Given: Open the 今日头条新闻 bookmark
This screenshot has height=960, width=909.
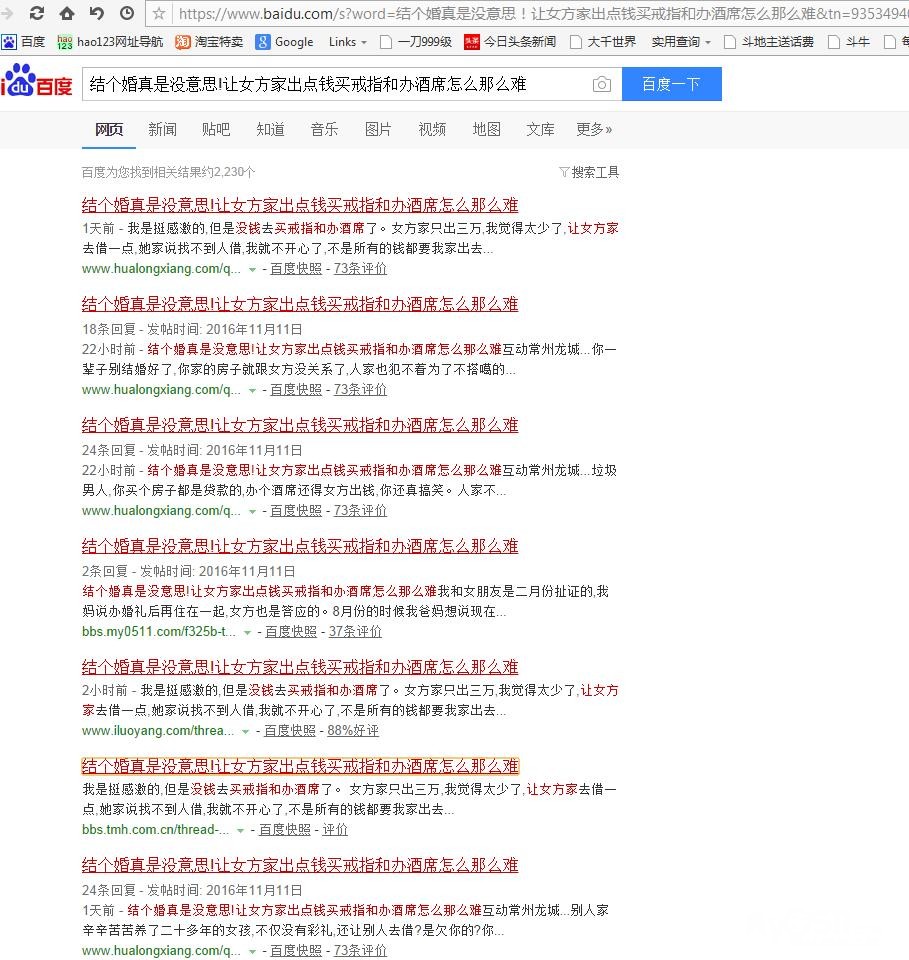Looking at the screenshot, I should click(x=510, y=42).
